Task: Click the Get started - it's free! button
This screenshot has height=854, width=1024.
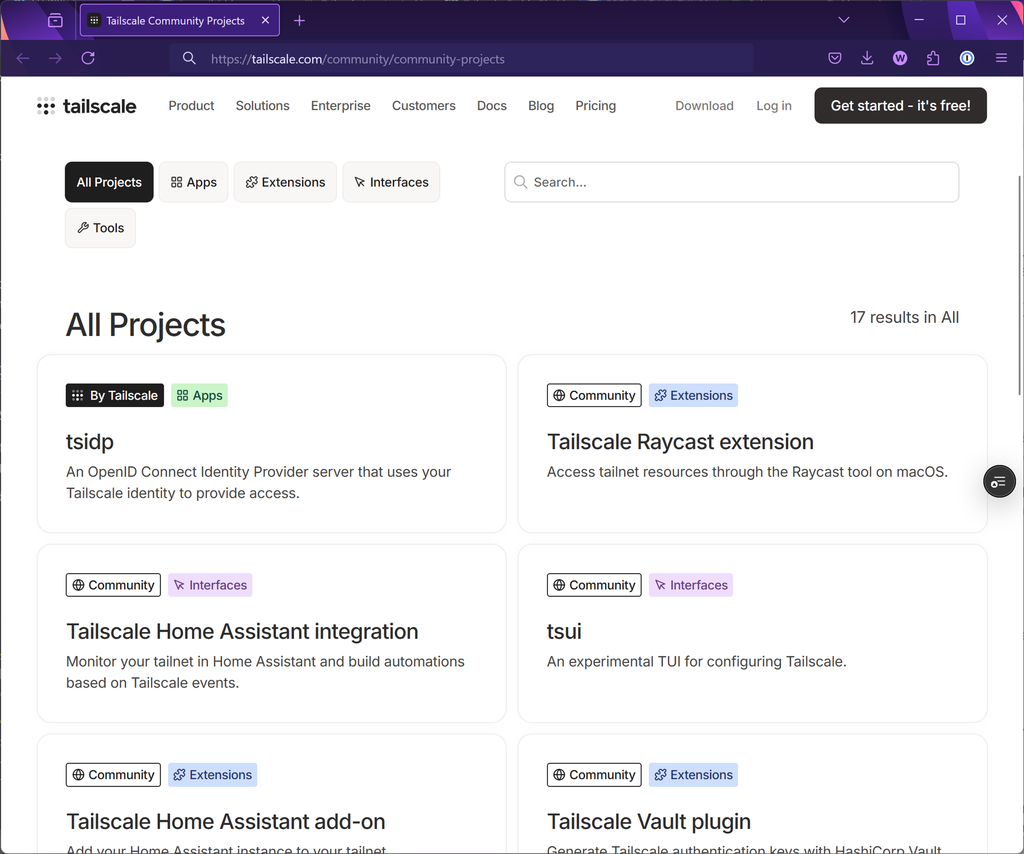Action: tap(901, 106)
